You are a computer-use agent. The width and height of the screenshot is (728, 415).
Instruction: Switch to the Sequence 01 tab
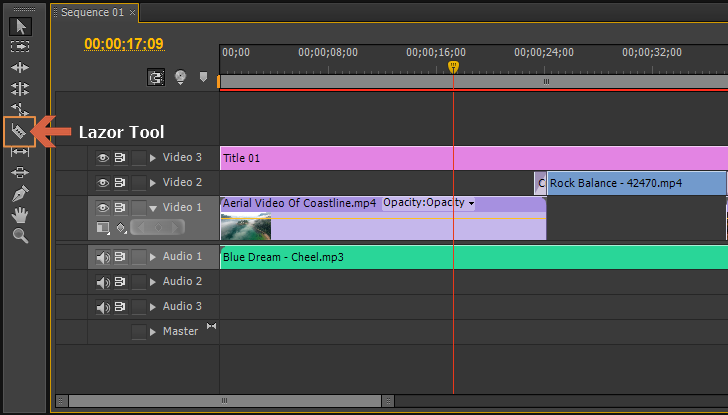point(92,13)
